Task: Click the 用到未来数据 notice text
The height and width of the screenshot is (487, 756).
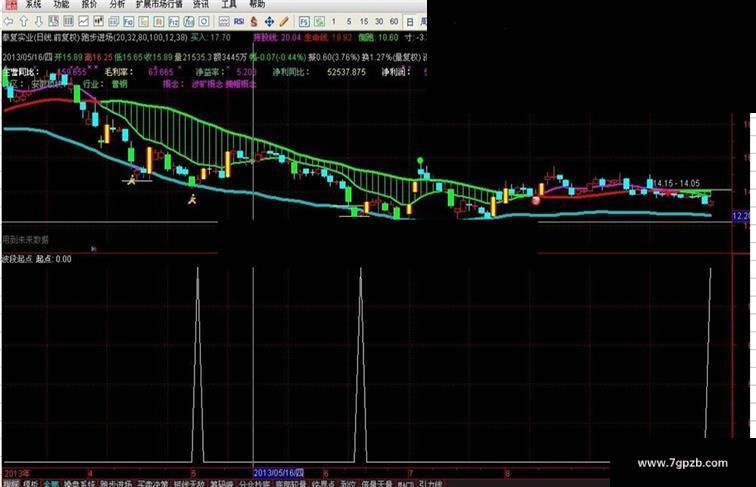Action: click(x=26, y=239)
